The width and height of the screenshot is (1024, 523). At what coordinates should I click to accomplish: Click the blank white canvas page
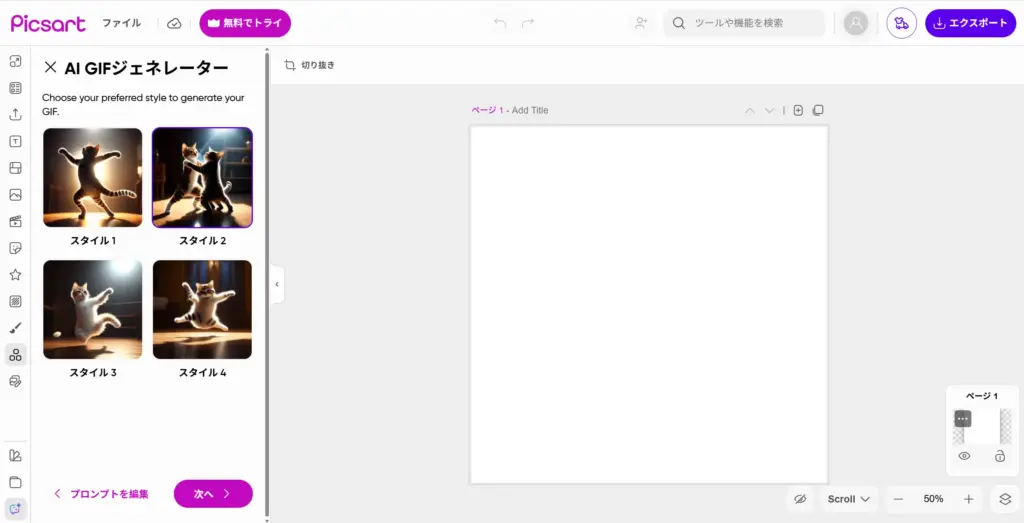pyautogui.click(x=649, y=304)
